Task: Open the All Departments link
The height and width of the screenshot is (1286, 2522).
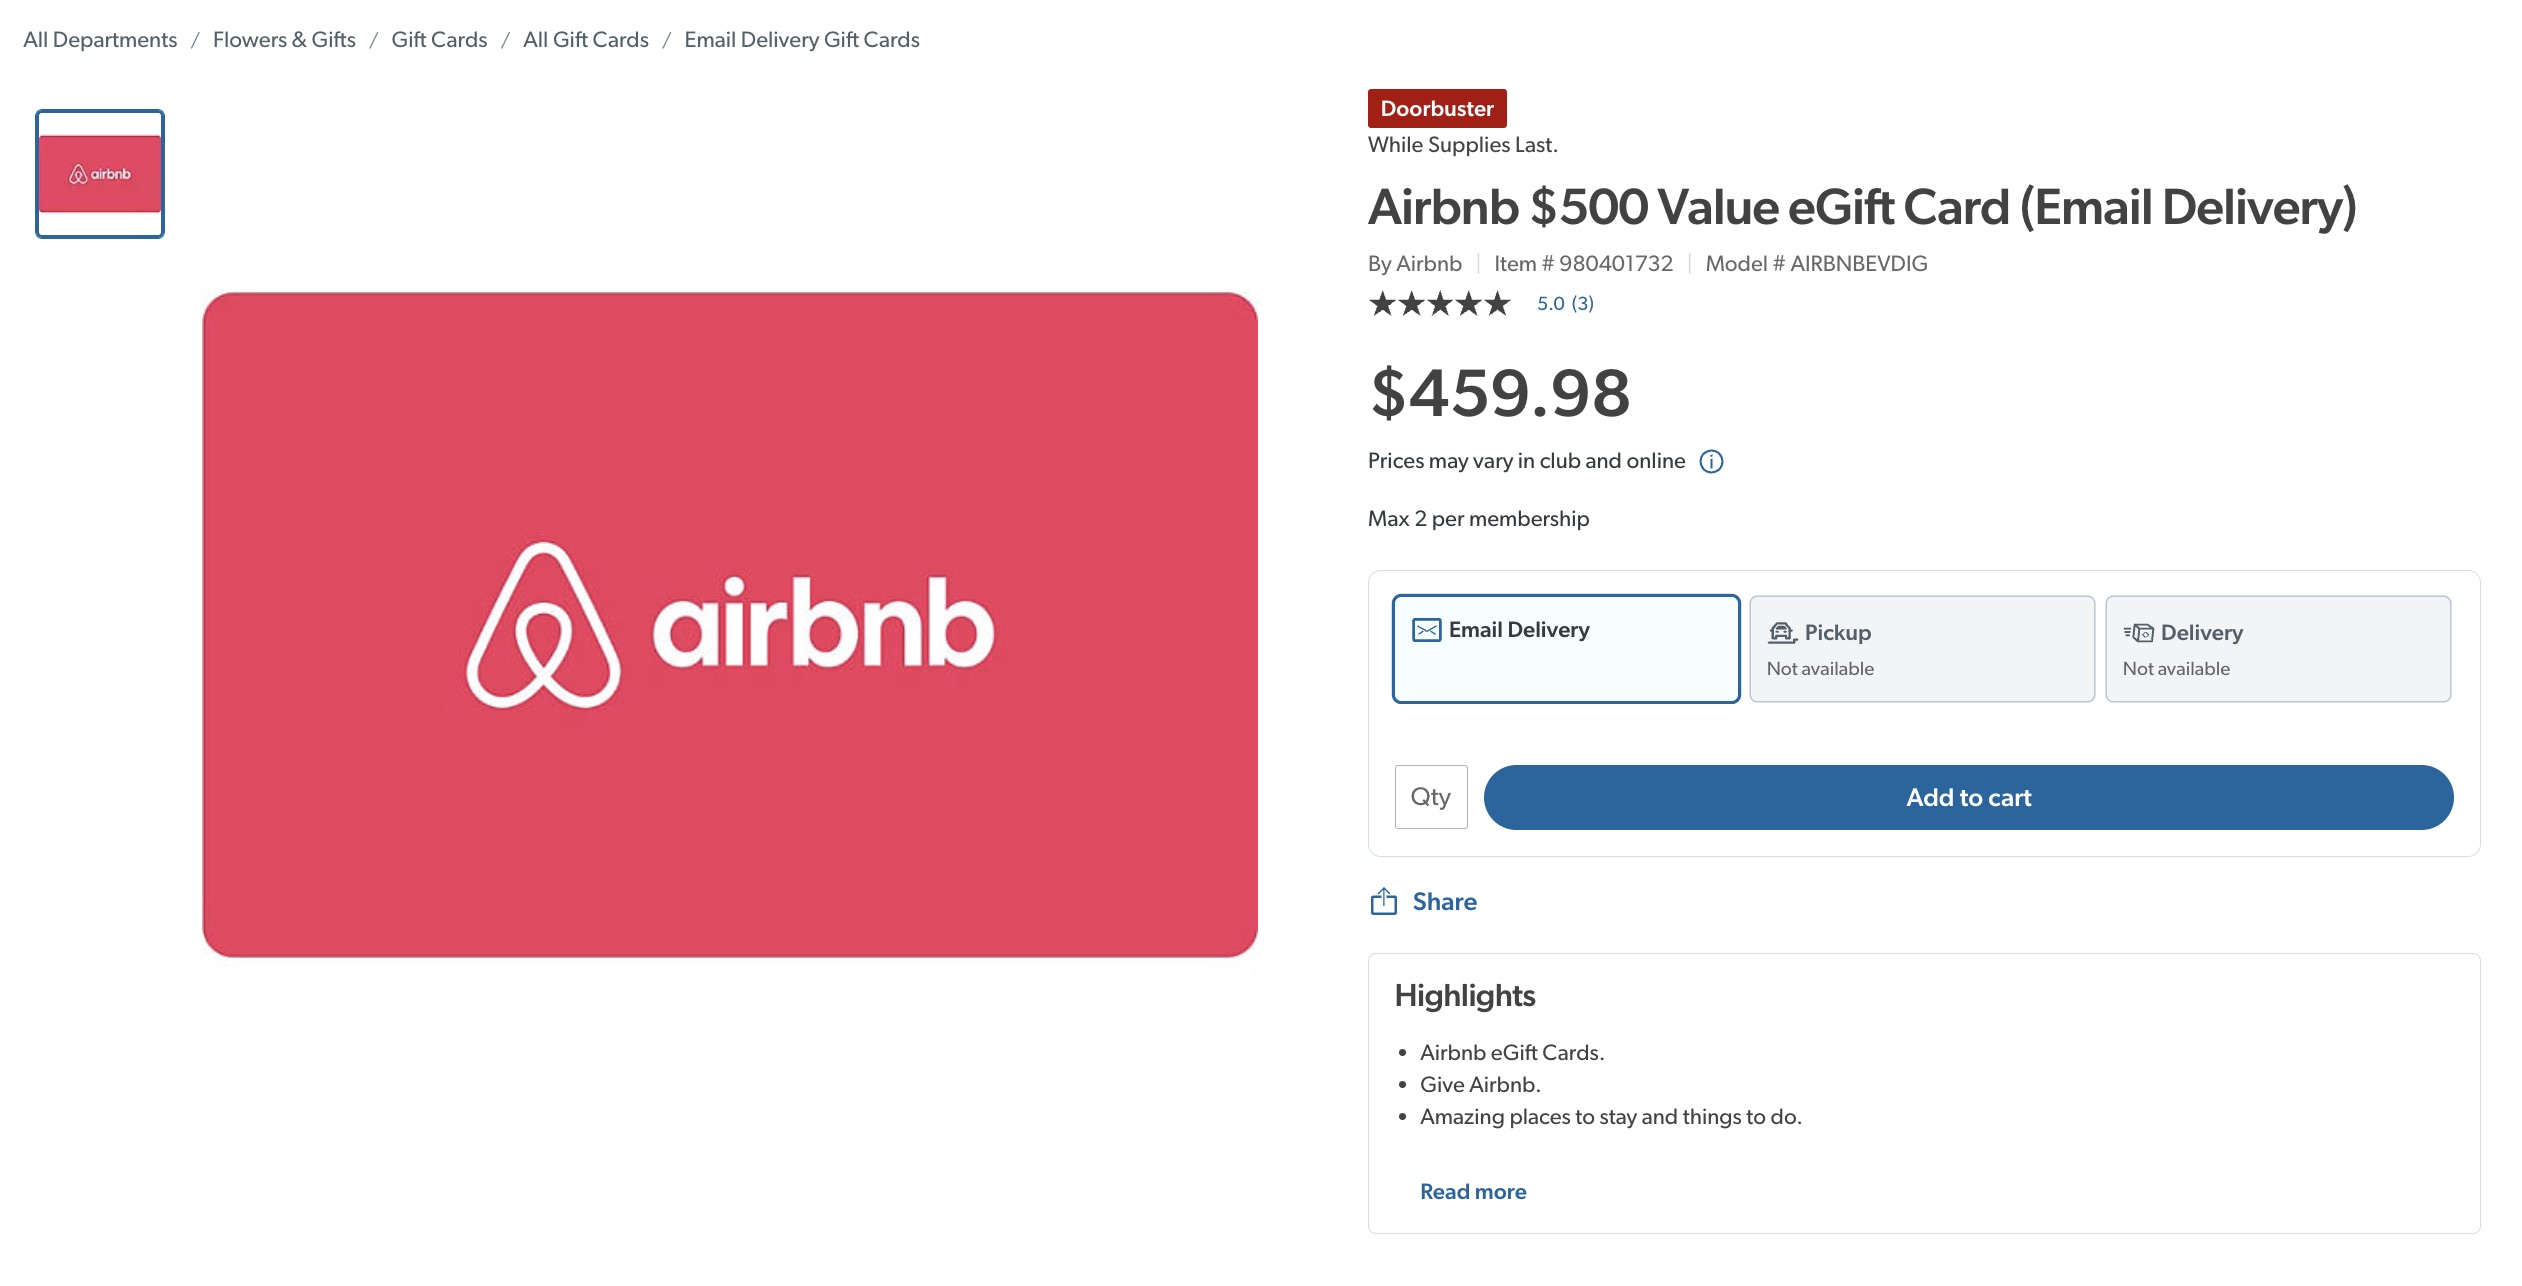Action: tap(99, 39)
